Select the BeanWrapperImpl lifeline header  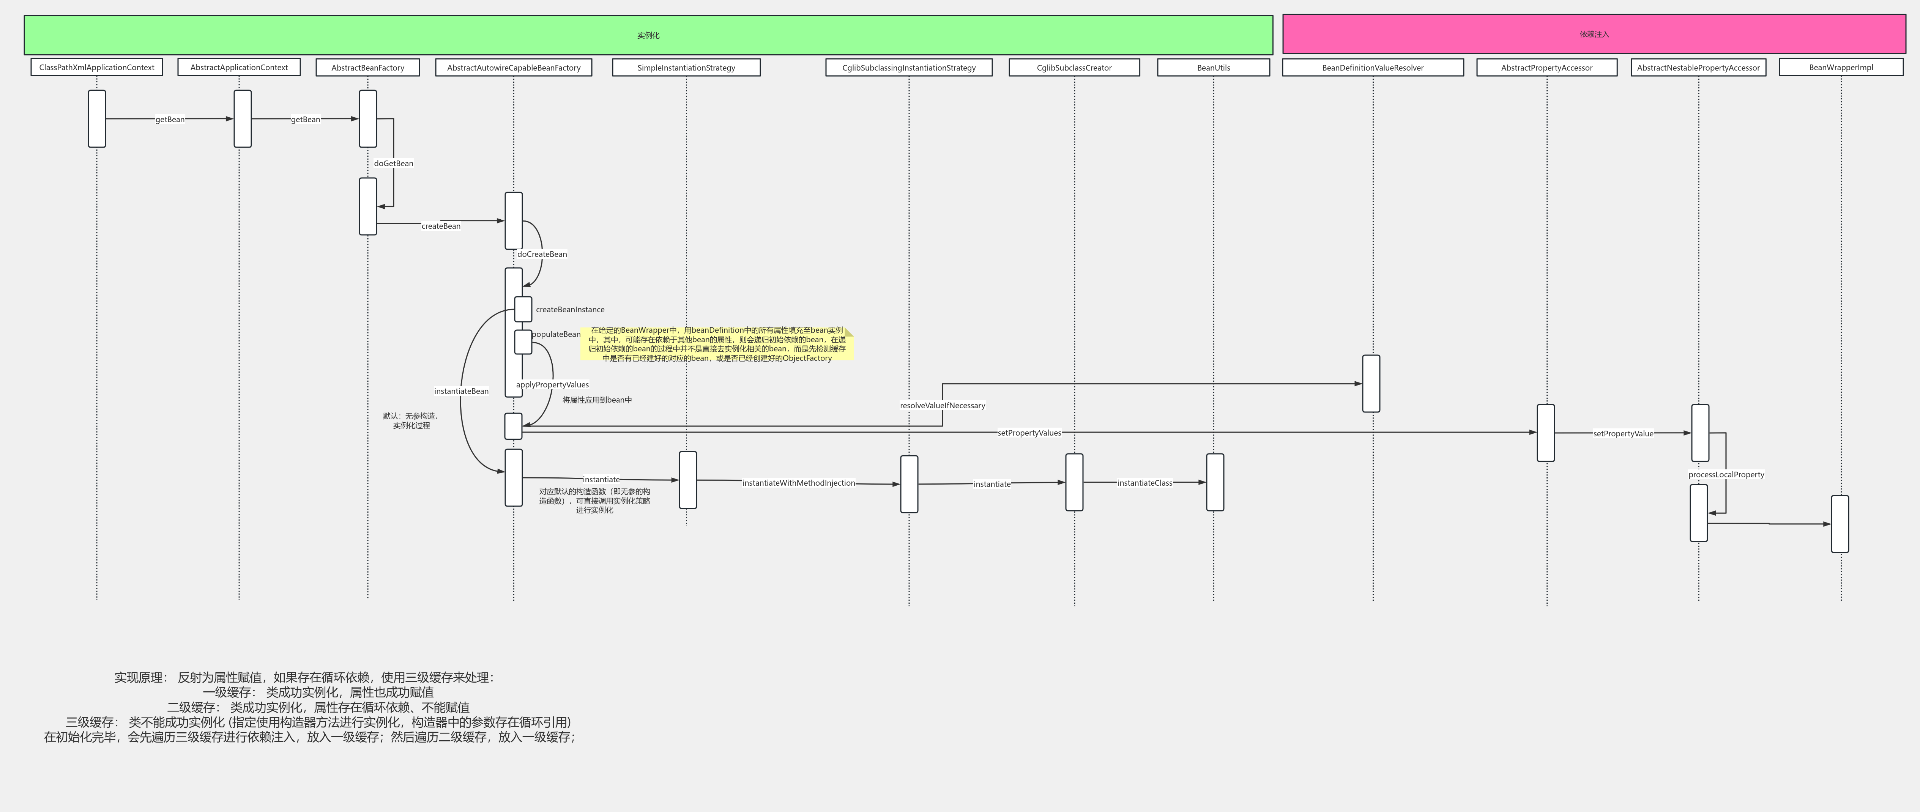tap(1840, 68)
